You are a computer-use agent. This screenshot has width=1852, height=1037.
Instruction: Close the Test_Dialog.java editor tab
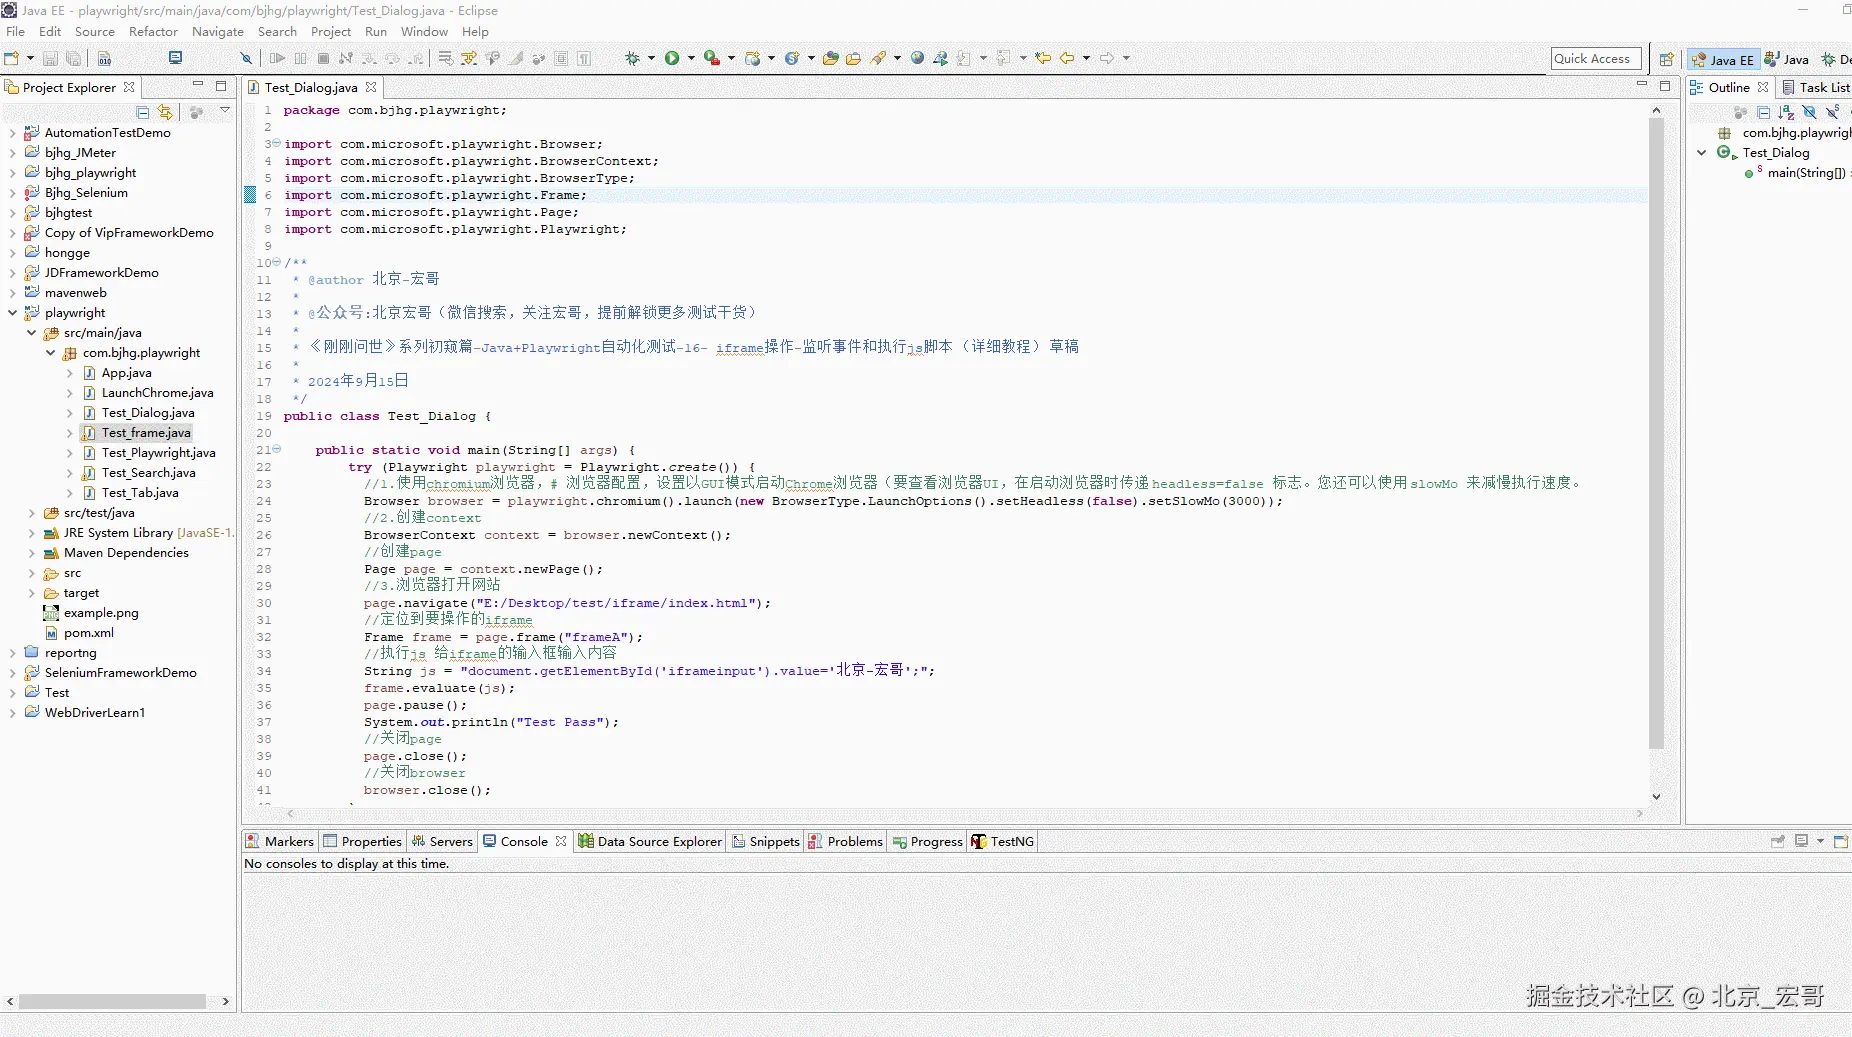pyautogui.click(x=371, y=87)
